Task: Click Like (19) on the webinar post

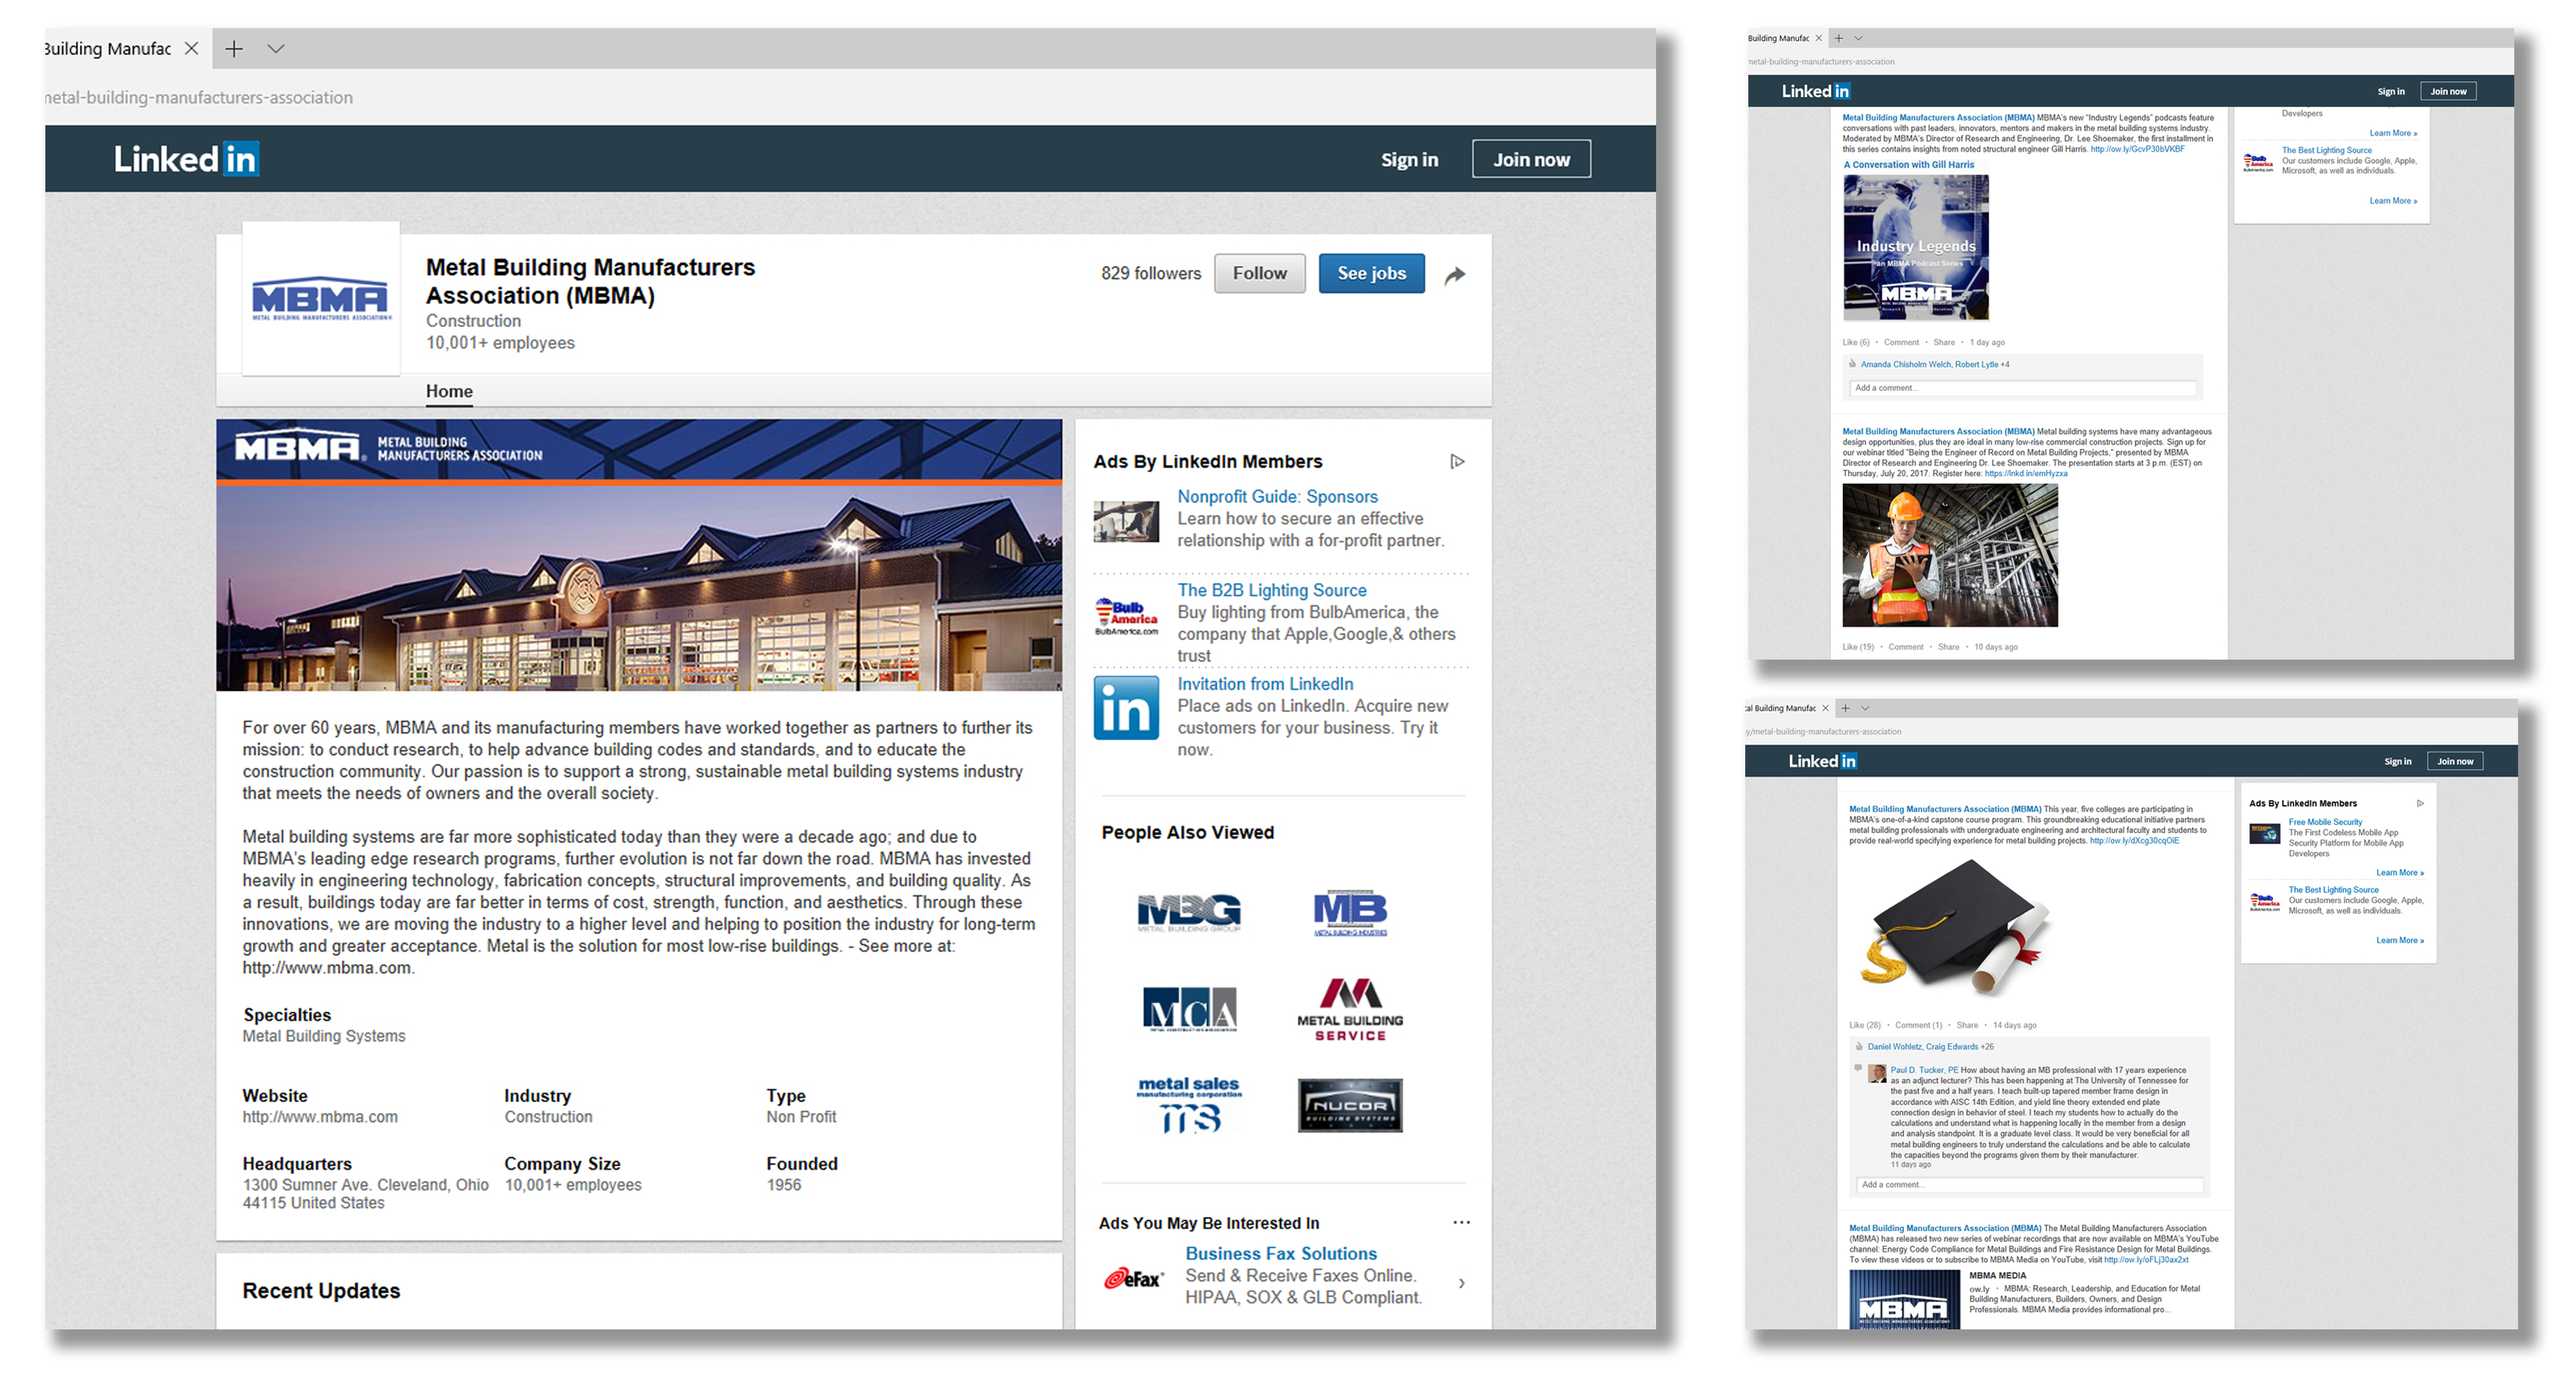Action: tap(1858, 647)
